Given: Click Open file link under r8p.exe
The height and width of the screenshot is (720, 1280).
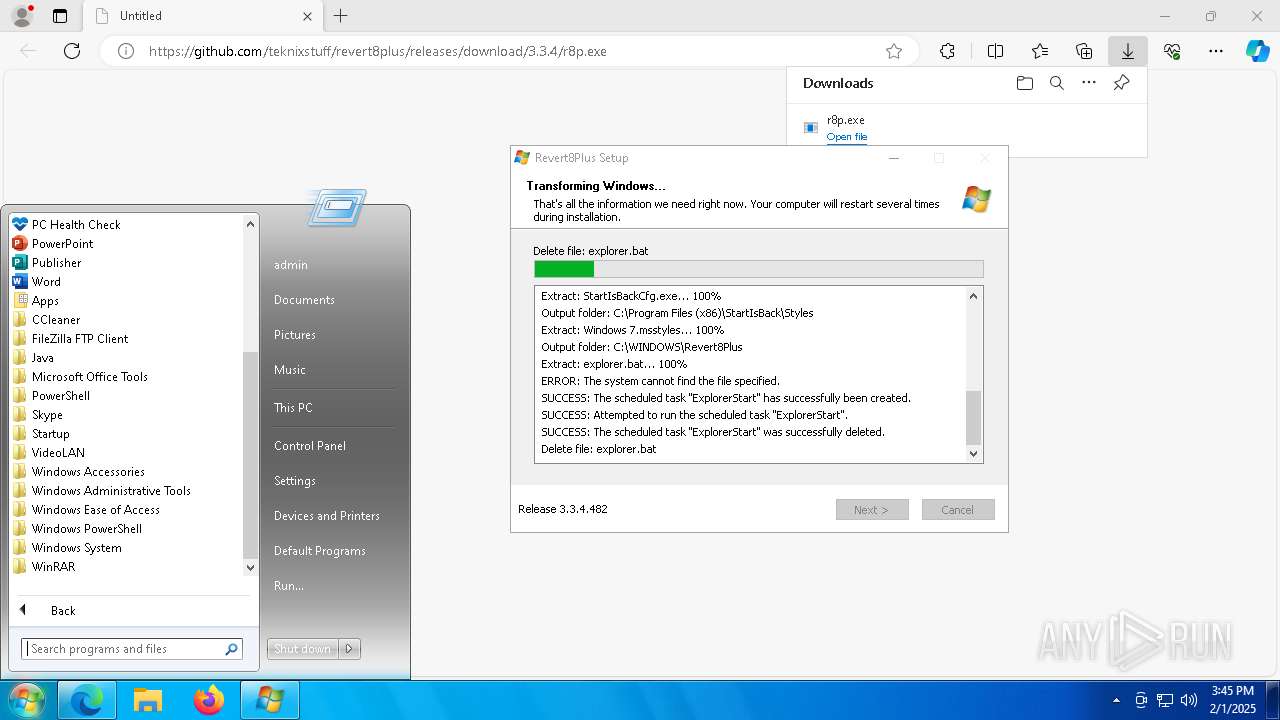Looking at the screenshot, I should 847,137.
